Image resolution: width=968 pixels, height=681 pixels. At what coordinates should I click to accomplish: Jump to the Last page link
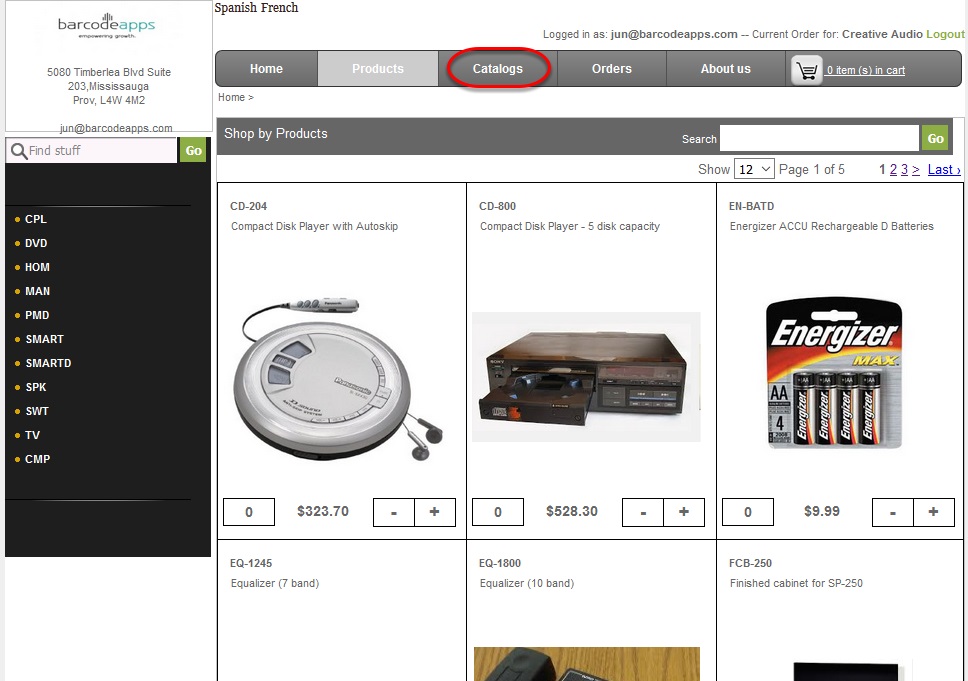(x=944, y=170)
